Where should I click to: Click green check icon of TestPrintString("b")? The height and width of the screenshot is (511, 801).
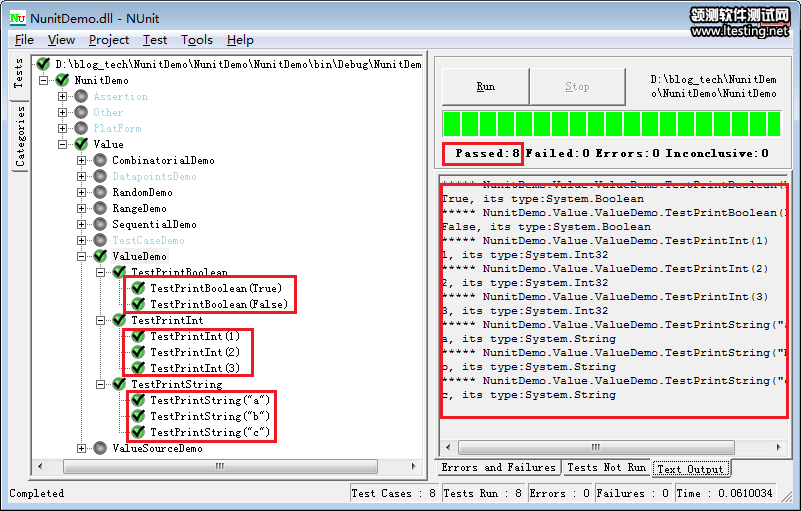pyautogui.click(x=138, y=416)
